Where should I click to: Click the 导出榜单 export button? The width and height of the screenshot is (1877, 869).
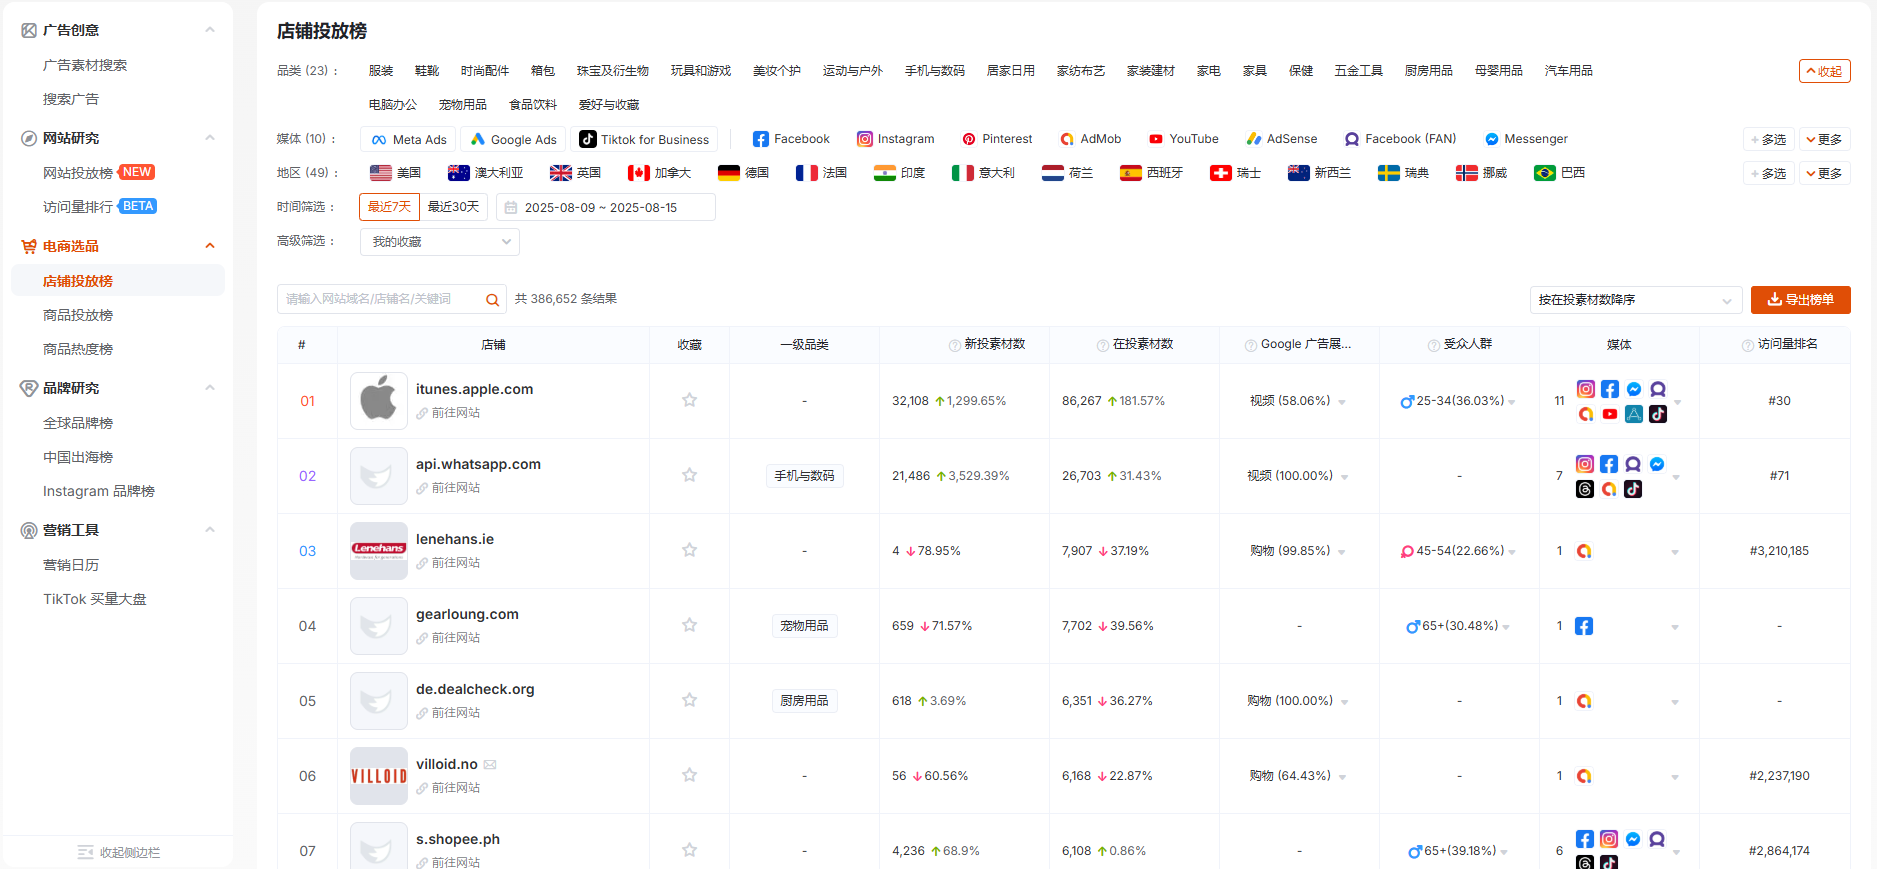1800,300
